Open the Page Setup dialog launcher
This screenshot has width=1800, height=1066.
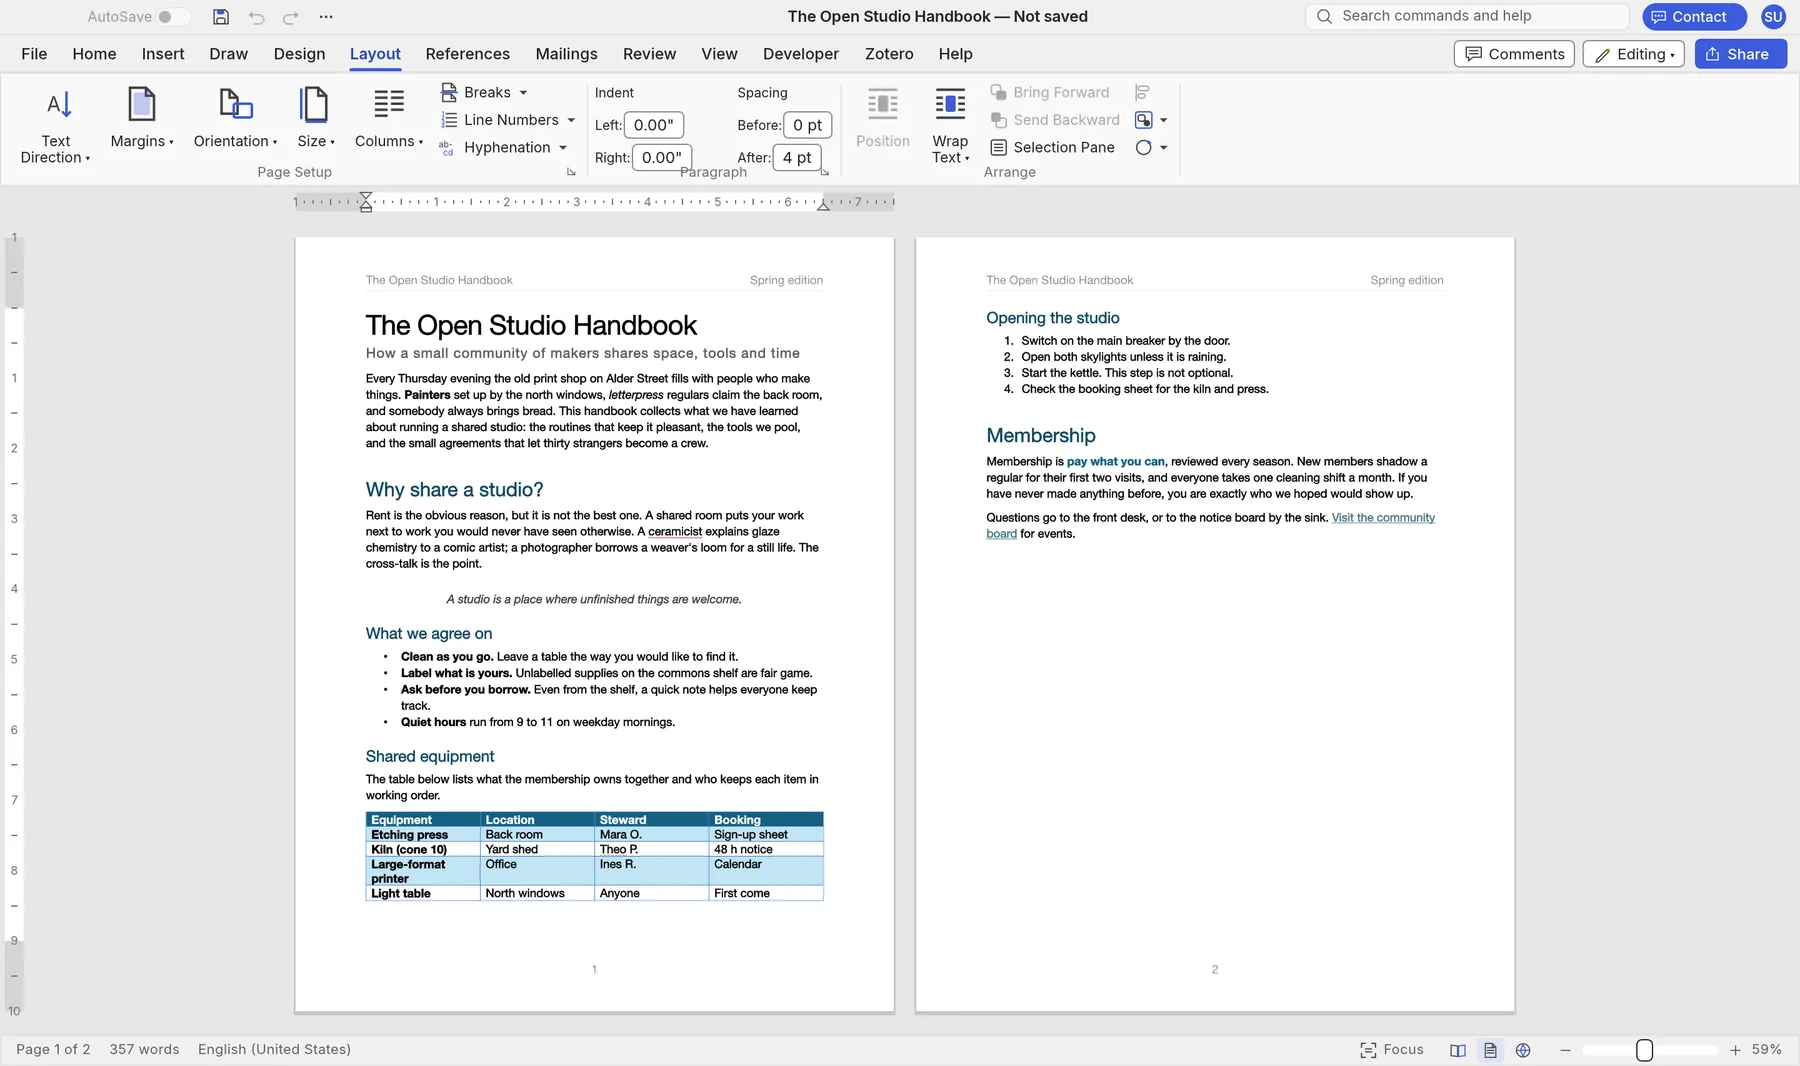[x=572, y=172]
